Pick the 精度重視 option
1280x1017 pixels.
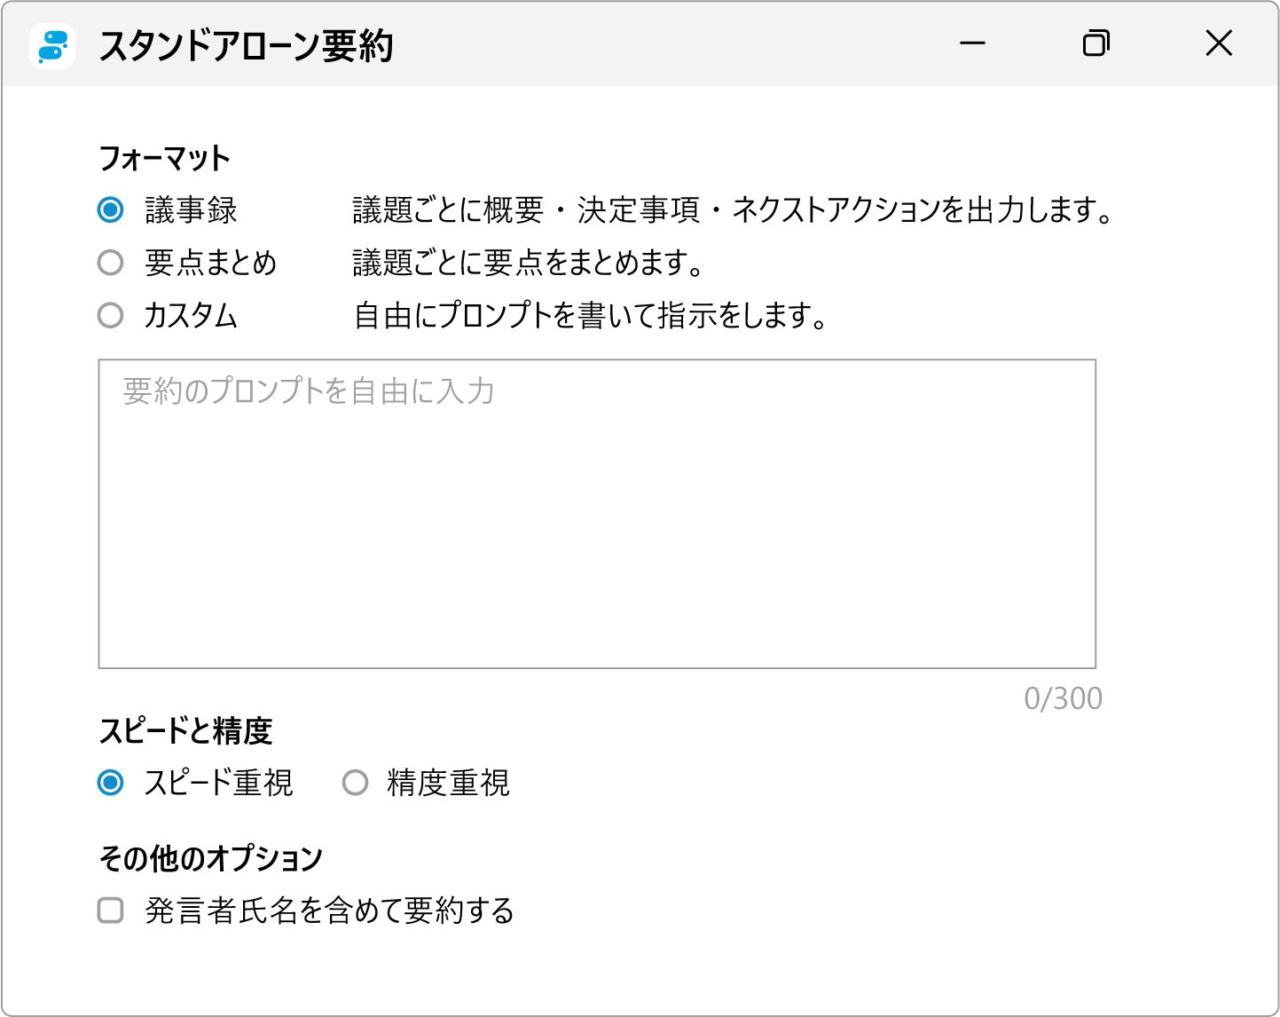[355, 783]
